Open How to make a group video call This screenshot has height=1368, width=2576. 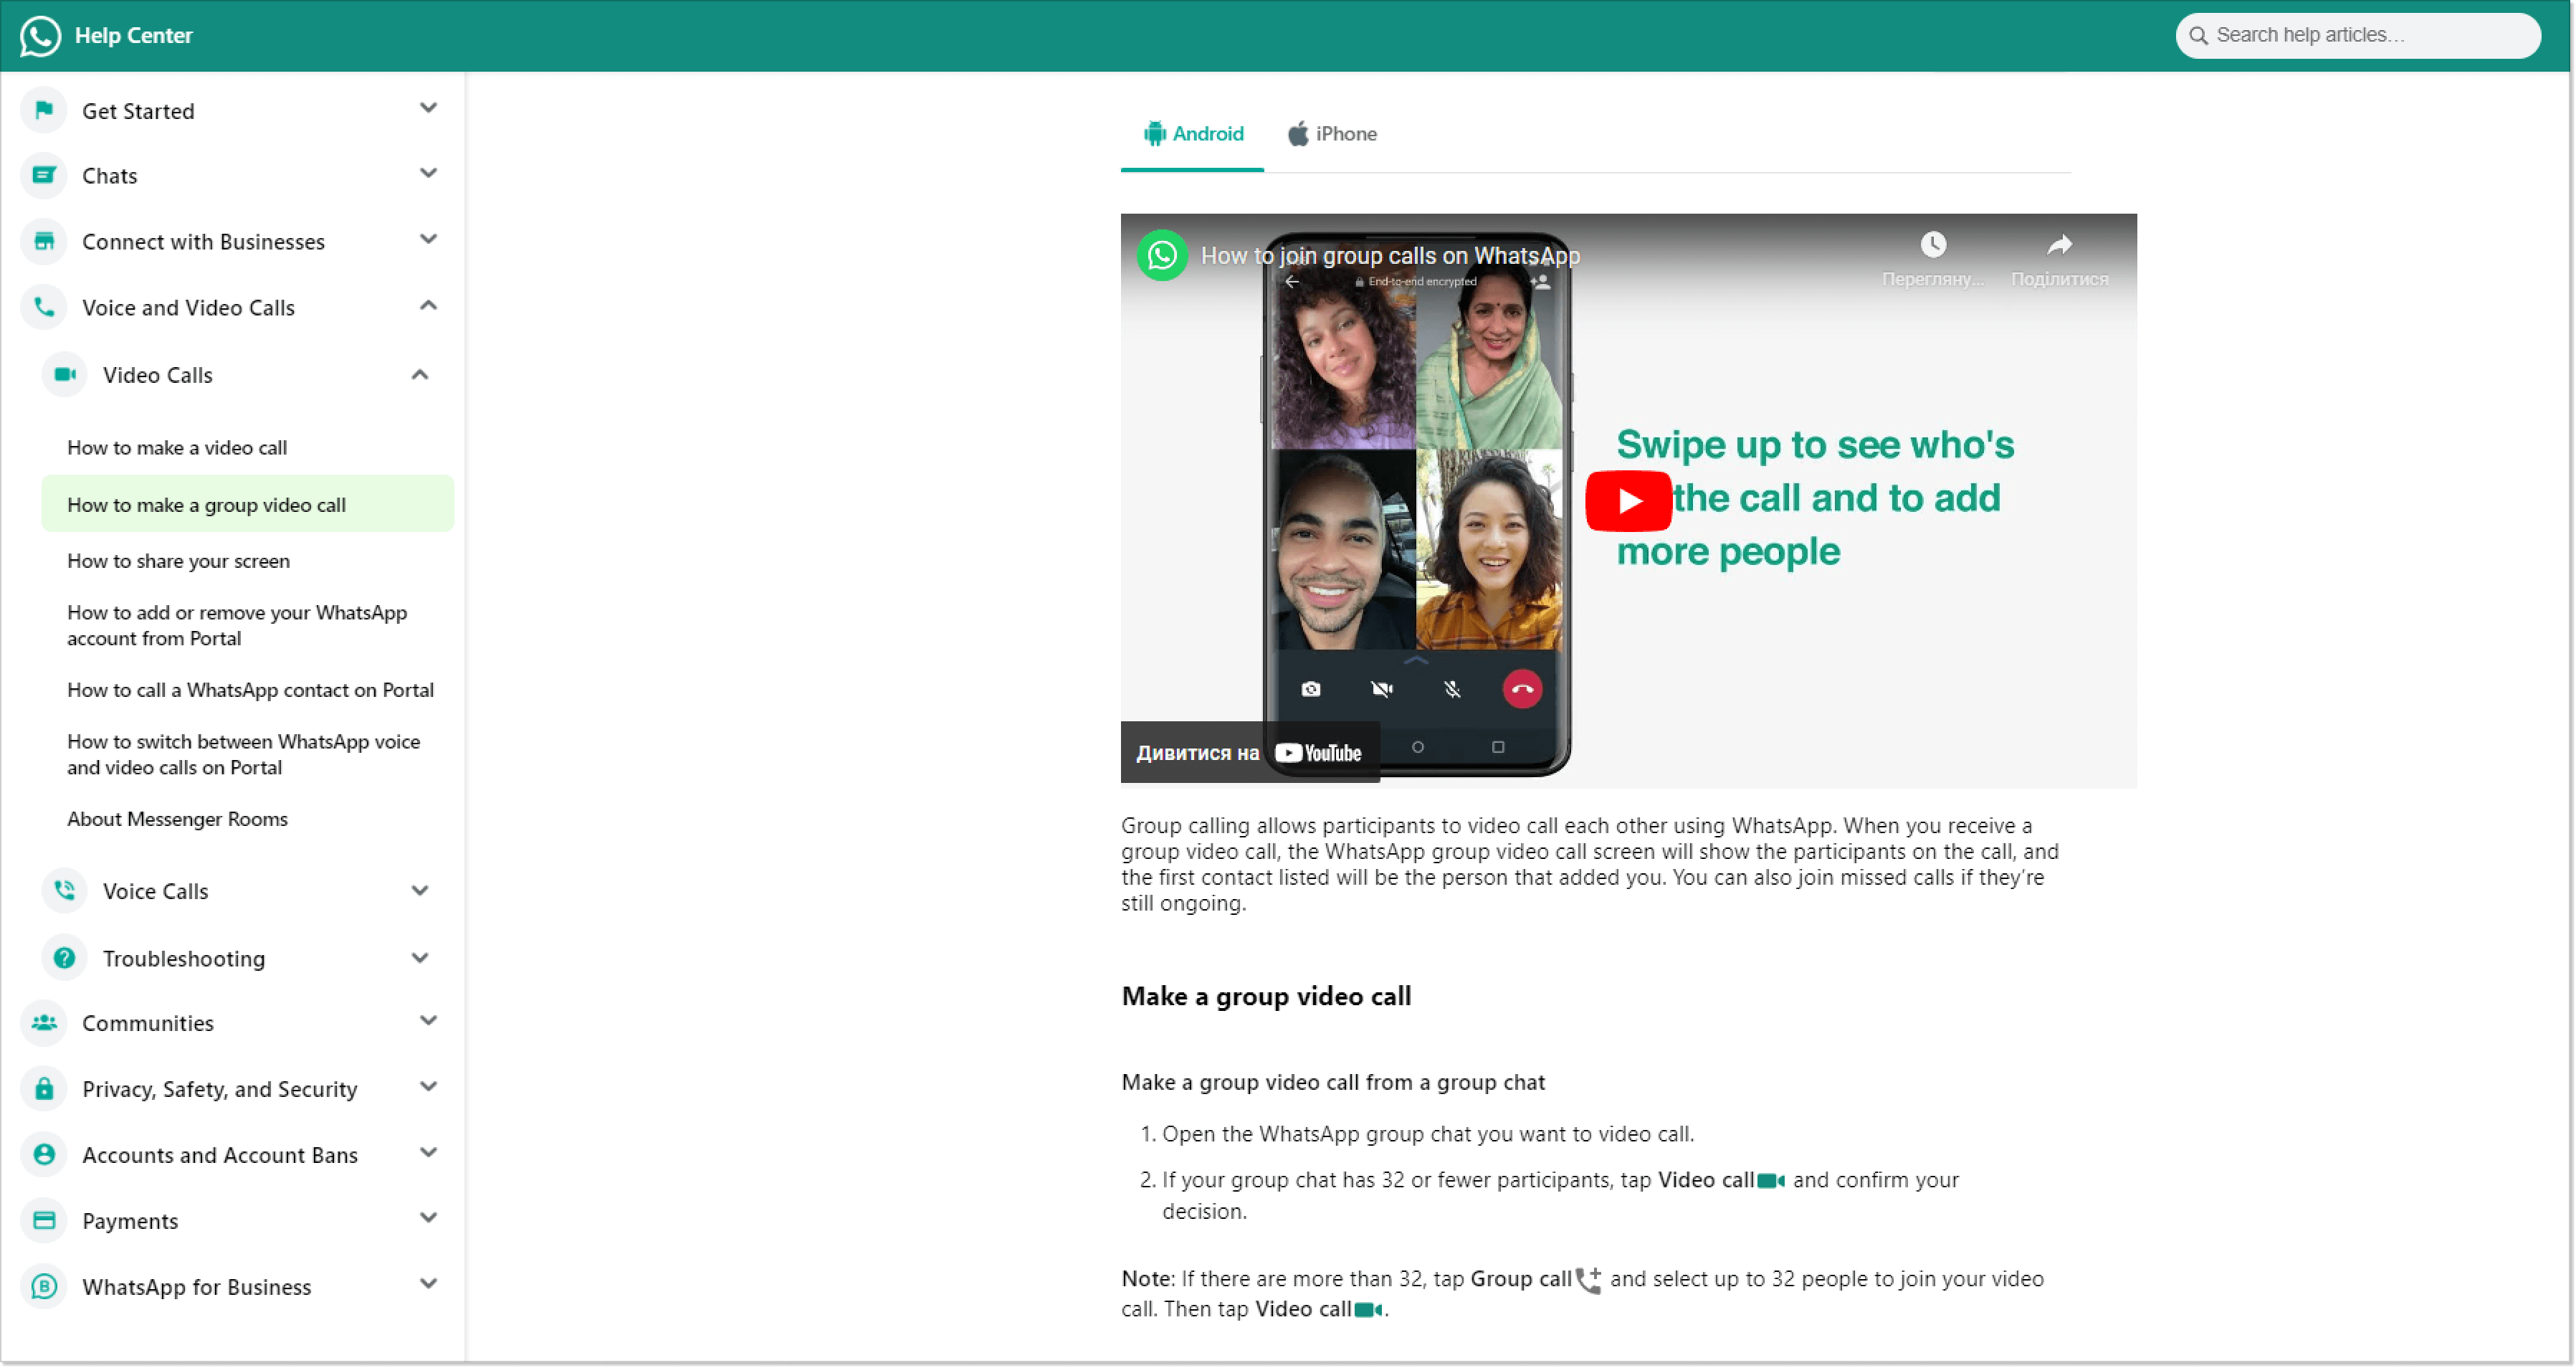click(247, 505)
